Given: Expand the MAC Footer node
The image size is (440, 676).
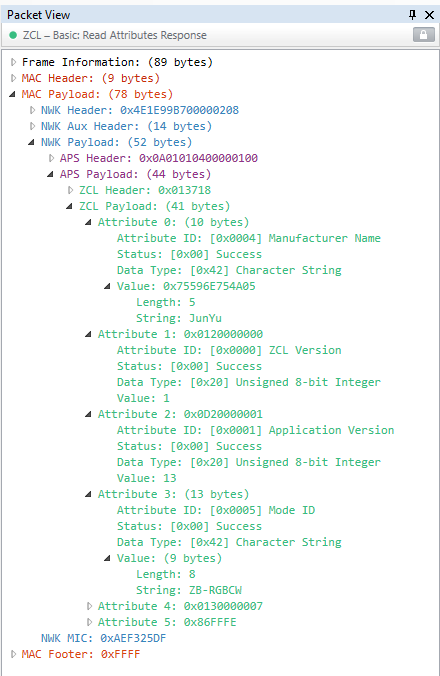Looking at the screenshot, I should pos(13,654).
